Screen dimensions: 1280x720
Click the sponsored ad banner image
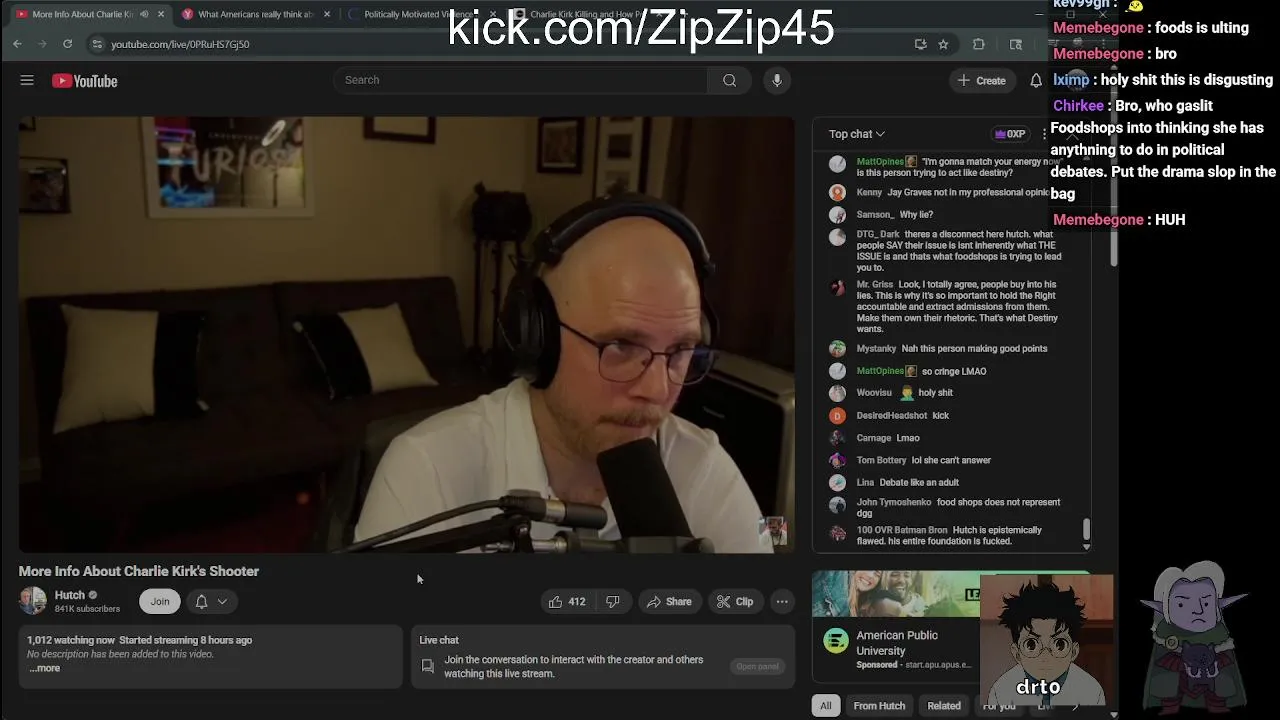point(896,594)
